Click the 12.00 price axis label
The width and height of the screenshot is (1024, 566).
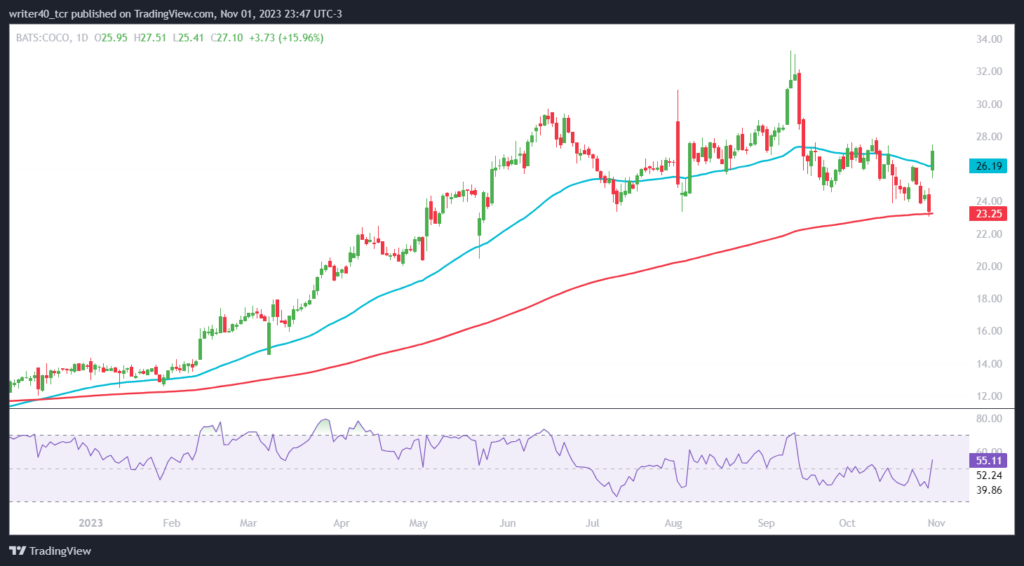(x=989, y=396)
